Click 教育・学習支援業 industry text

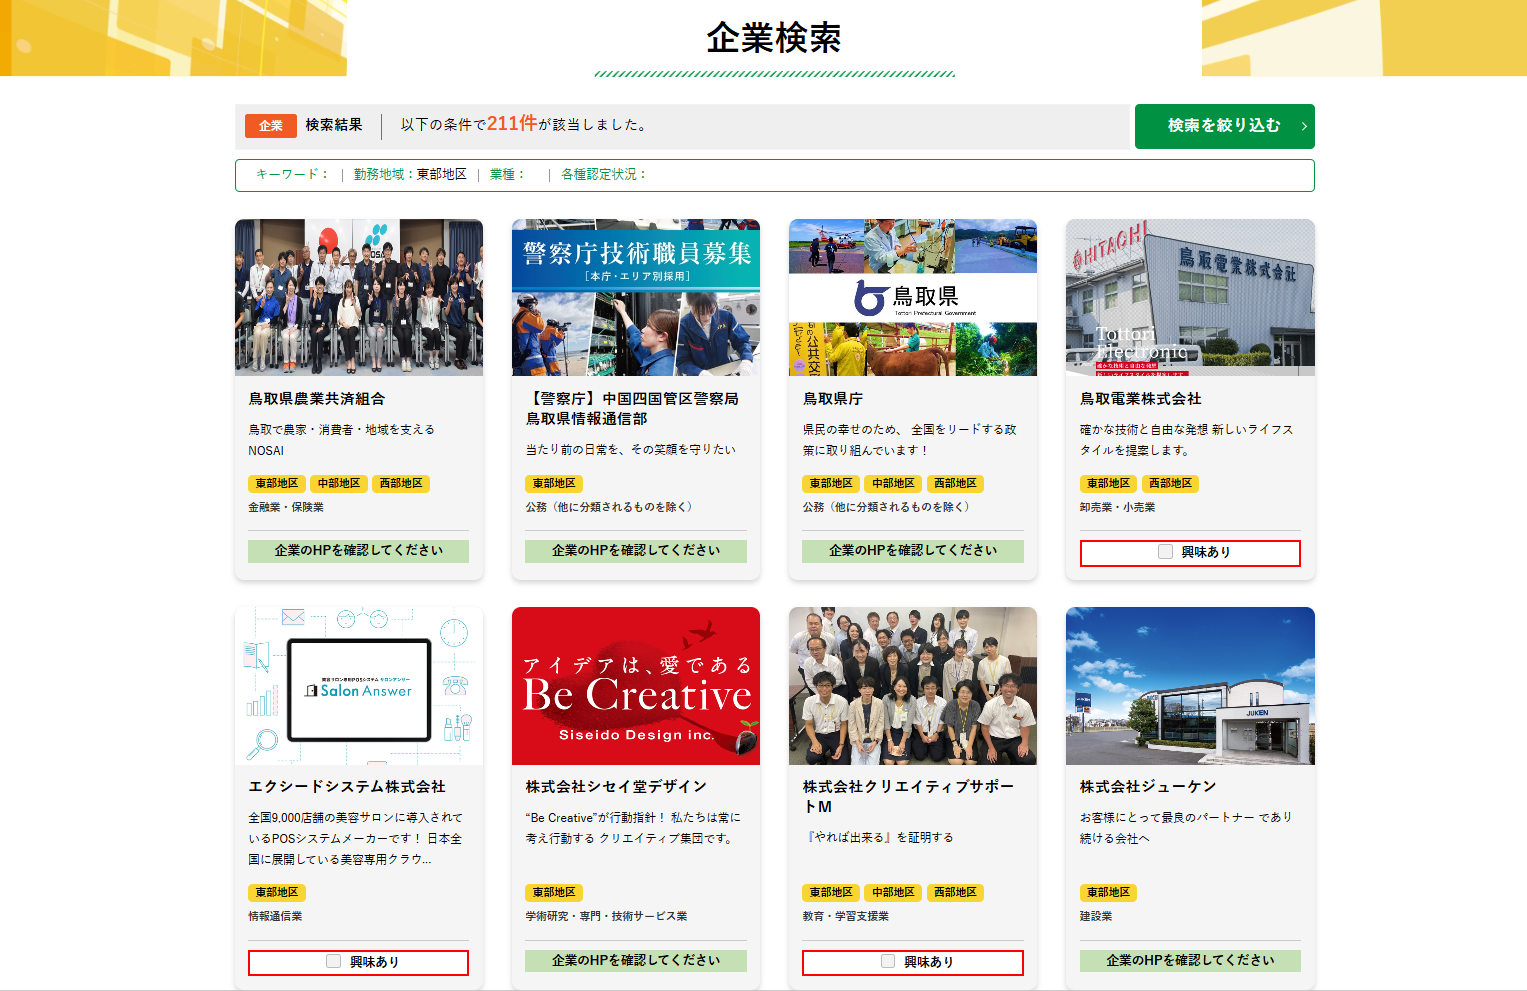tap(845, 917)
